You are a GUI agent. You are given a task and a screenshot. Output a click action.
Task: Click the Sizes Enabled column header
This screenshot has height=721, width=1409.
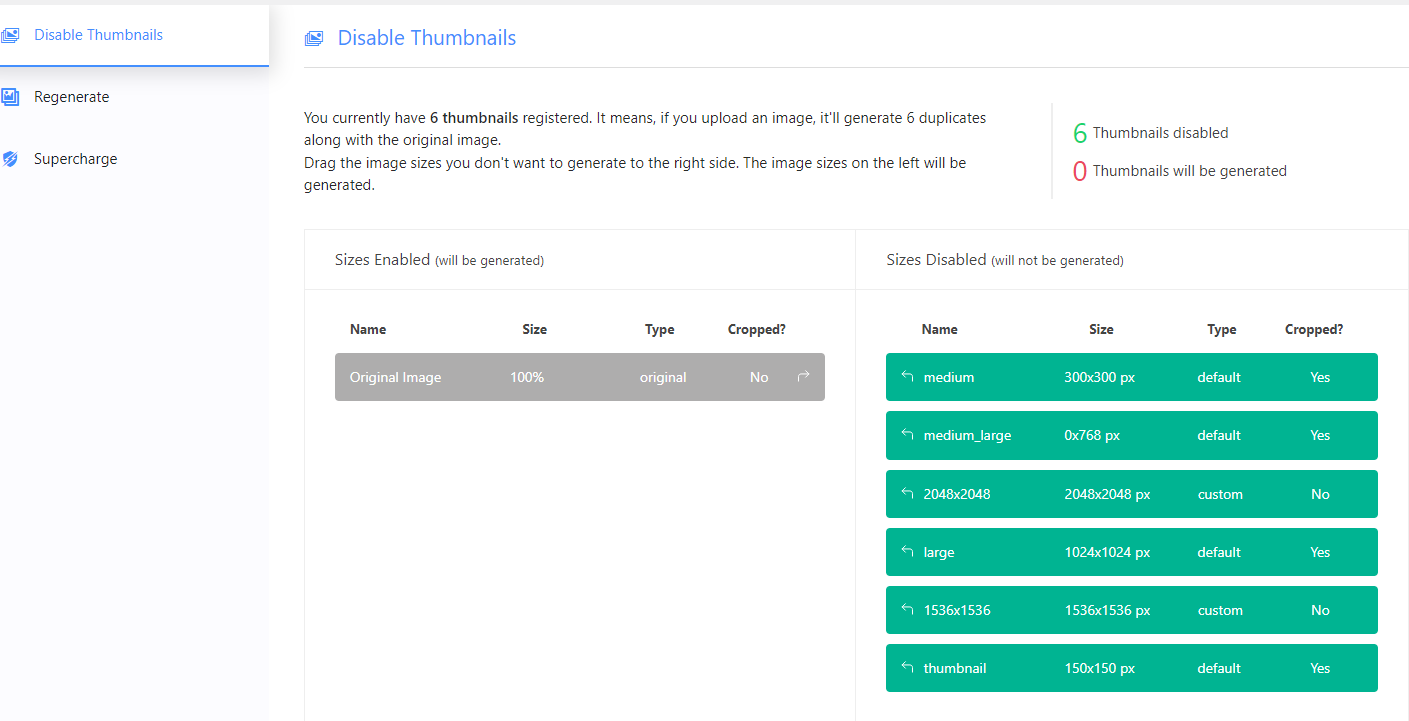click(x=439, y=260)
